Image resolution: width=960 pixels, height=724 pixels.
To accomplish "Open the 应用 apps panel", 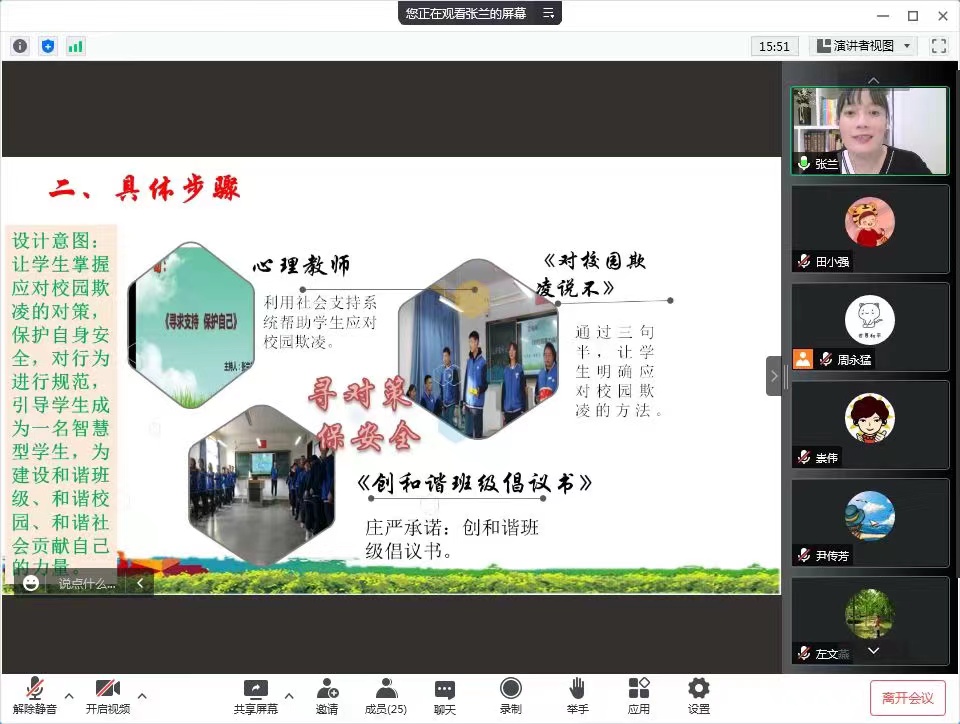I will coord(638,692).
